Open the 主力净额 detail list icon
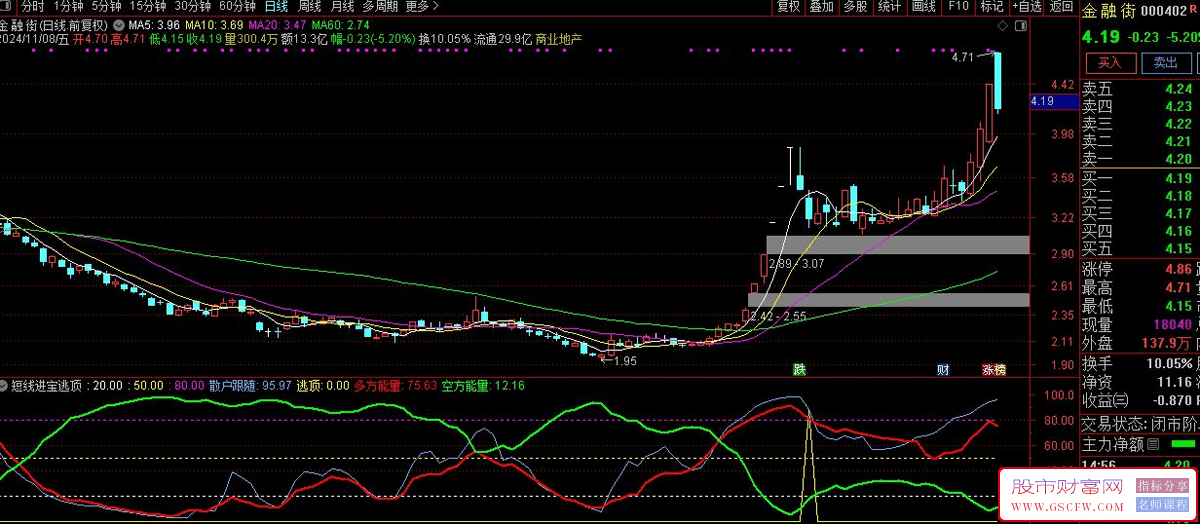The image size is (1200, 524). click(x=1153, y=444)
